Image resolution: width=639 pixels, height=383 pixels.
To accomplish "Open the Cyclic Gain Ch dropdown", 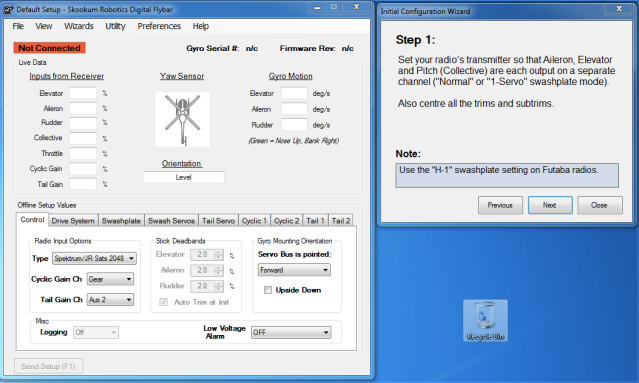I will (110, 279).
